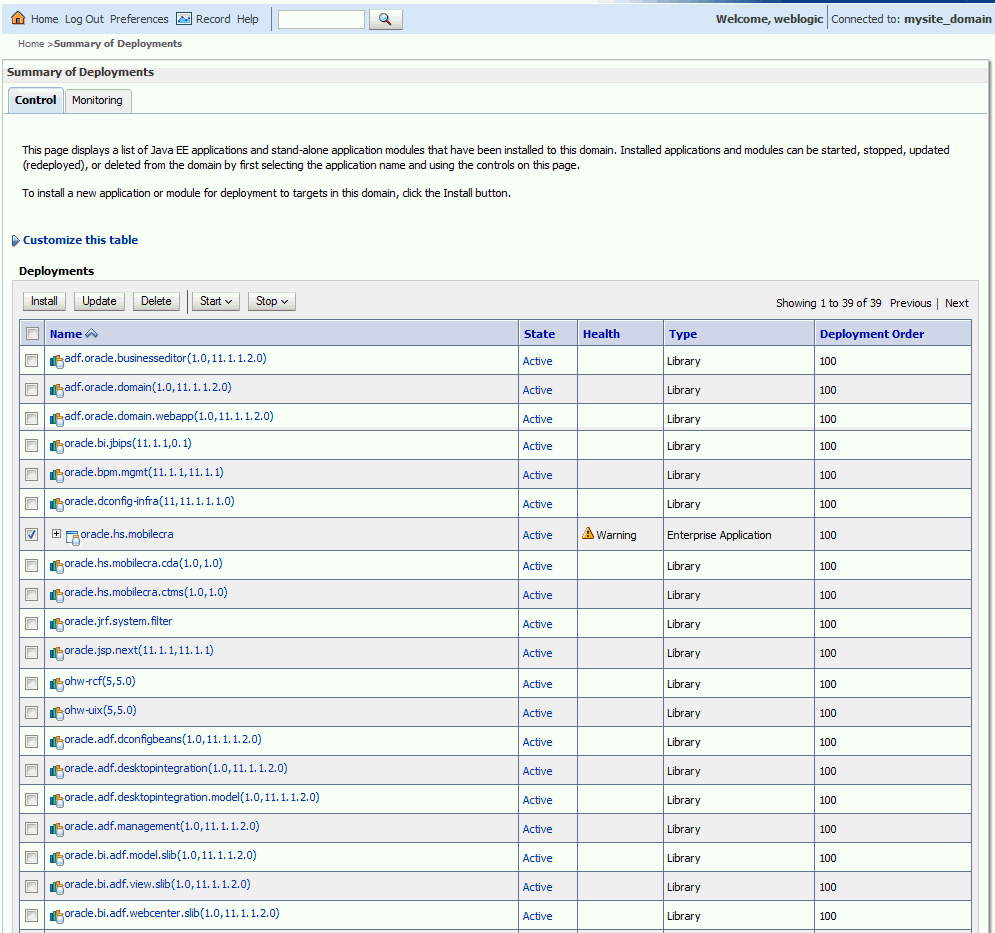Open the oracle.jsp.next(11.1.1,11.1.1) link
The width and height of the screenshot is (995, 933).
tap(139, 651)
